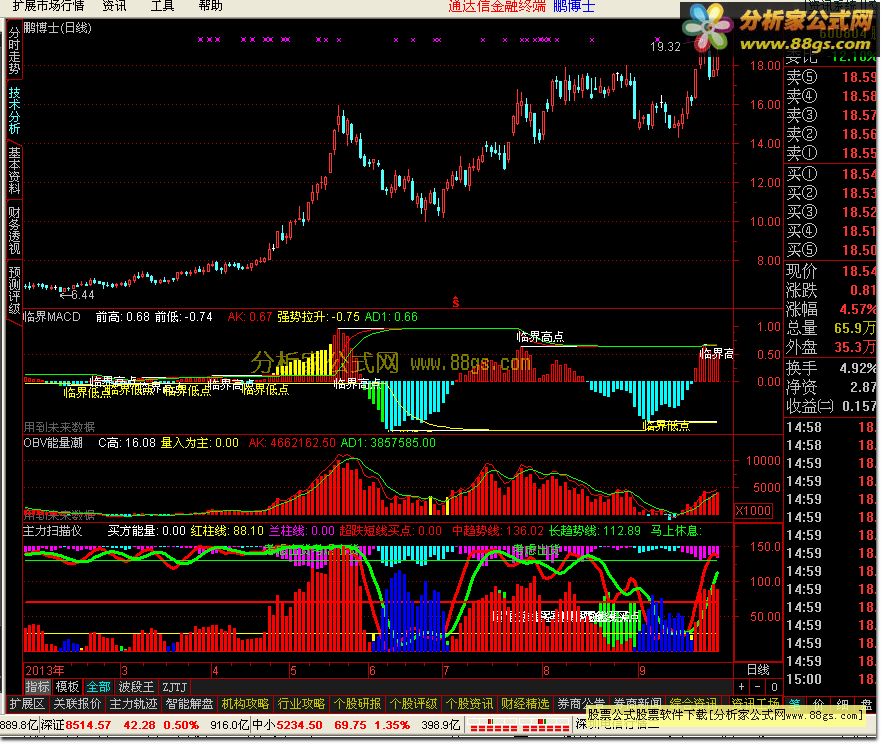Click the 2013年 label on the time axis
Screen dimensions: 882x744
tap(44, 670)
